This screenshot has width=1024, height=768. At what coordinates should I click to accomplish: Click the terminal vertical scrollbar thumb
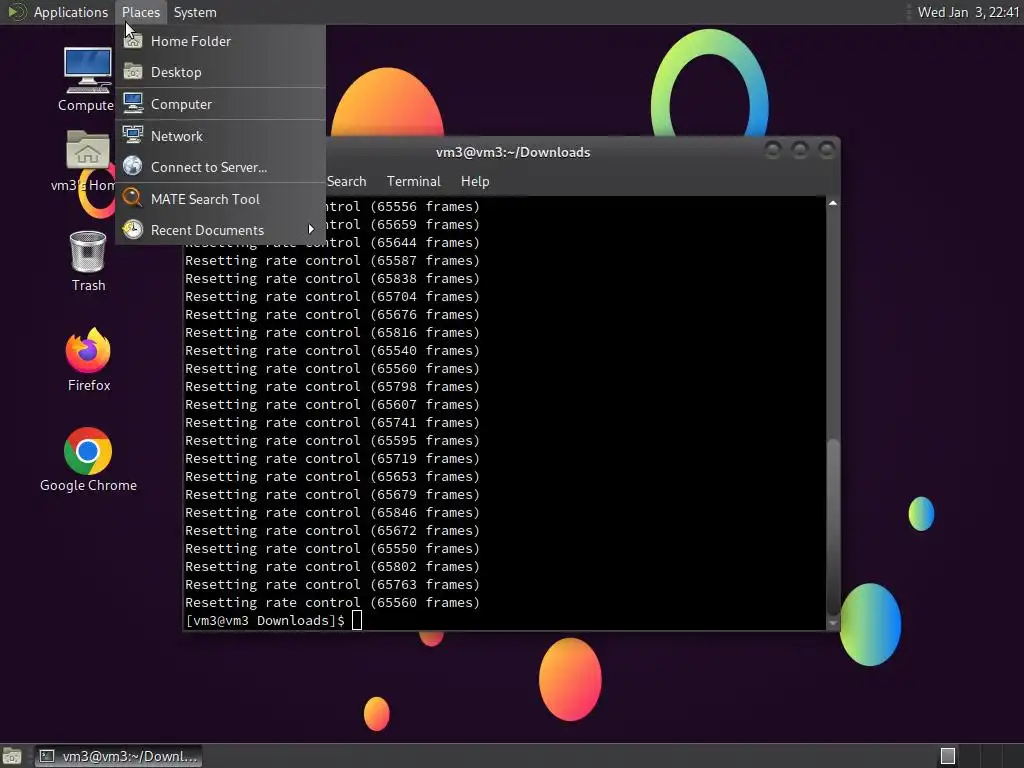[x=833, y=526]
